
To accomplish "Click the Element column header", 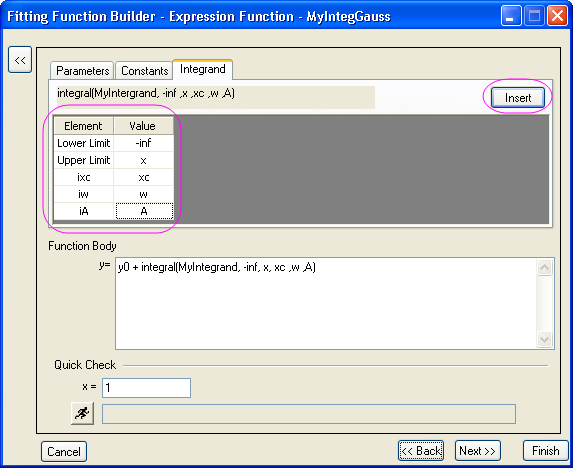I will click(x=83, y=126).
